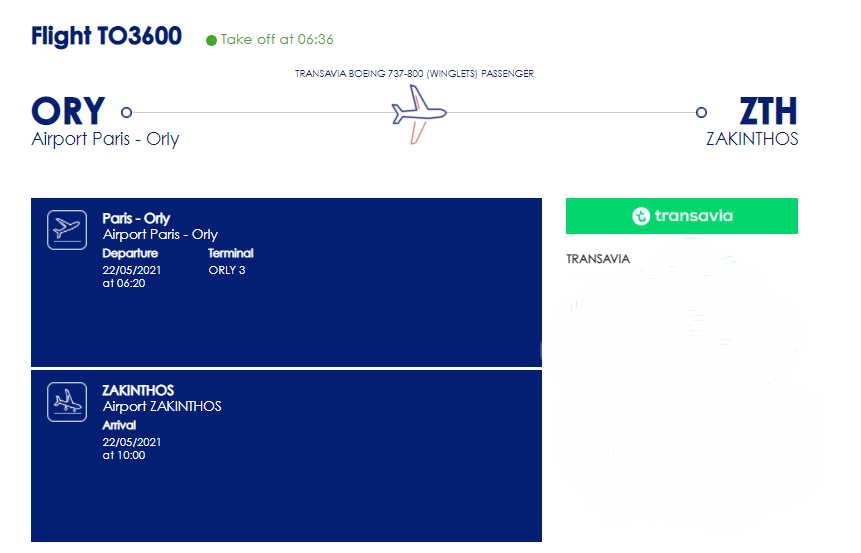Click the 'Take off at 06:36' status text

tap(277, 40)
